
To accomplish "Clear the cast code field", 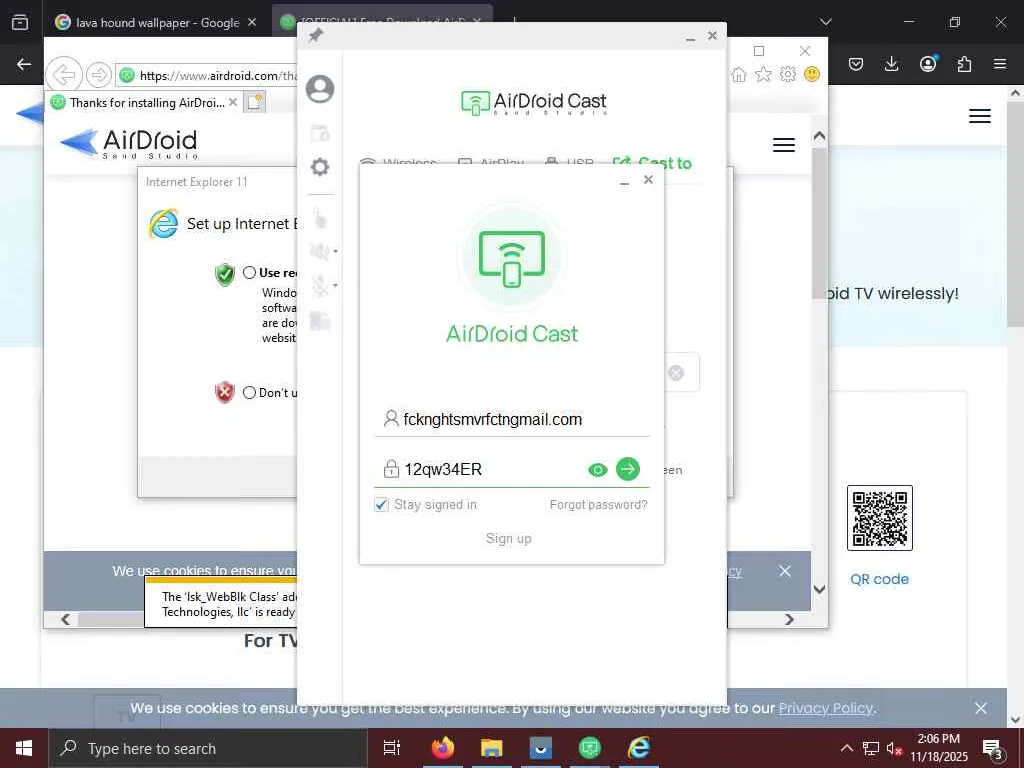I will click(x=676, y=373).
